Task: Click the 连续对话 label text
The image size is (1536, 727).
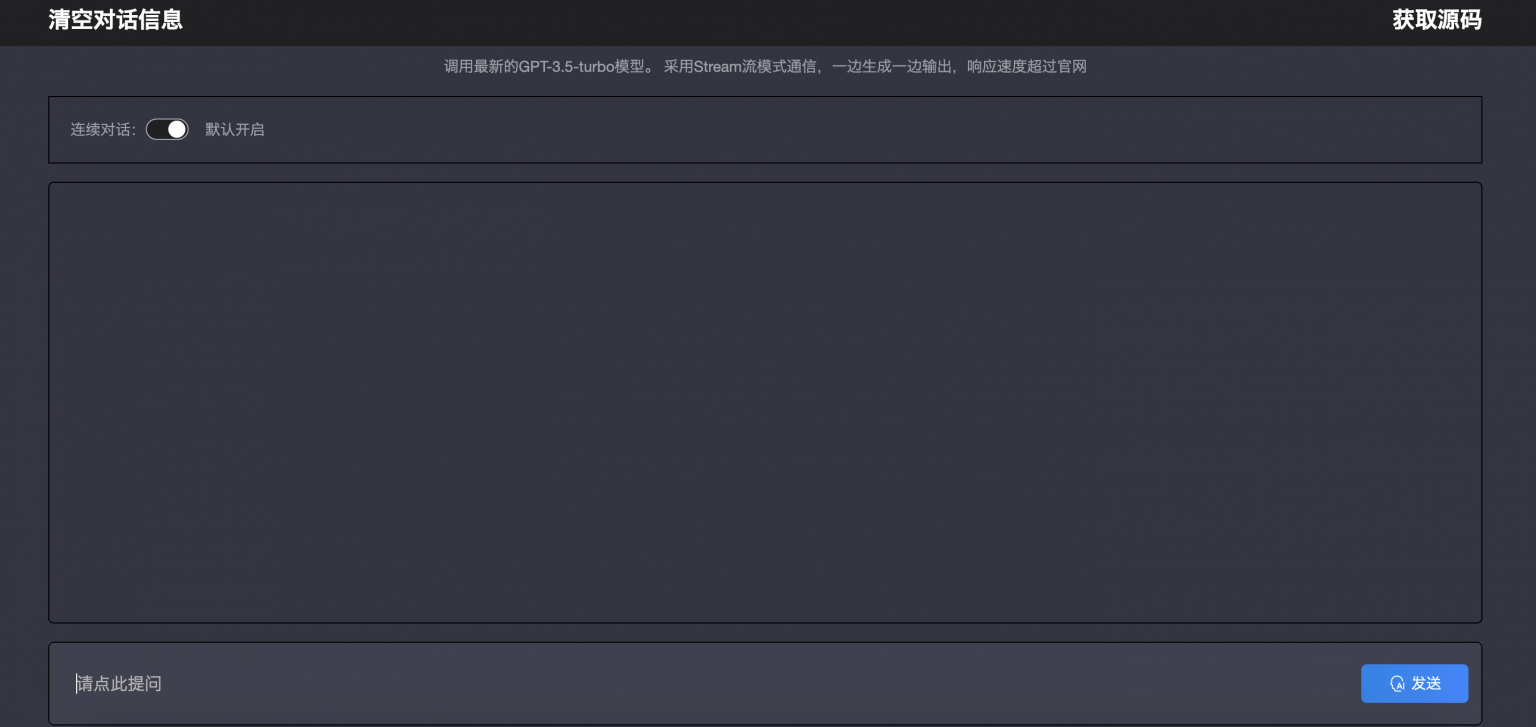Action: tap(103, 130)
